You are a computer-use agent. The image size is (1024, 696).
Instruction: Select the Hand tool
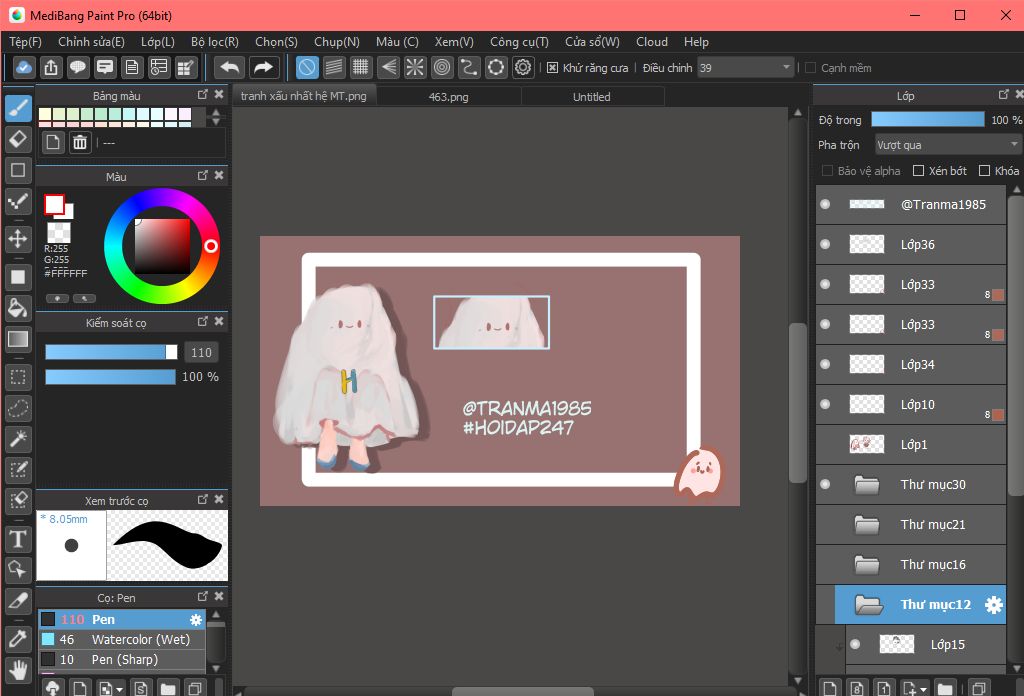18,670
